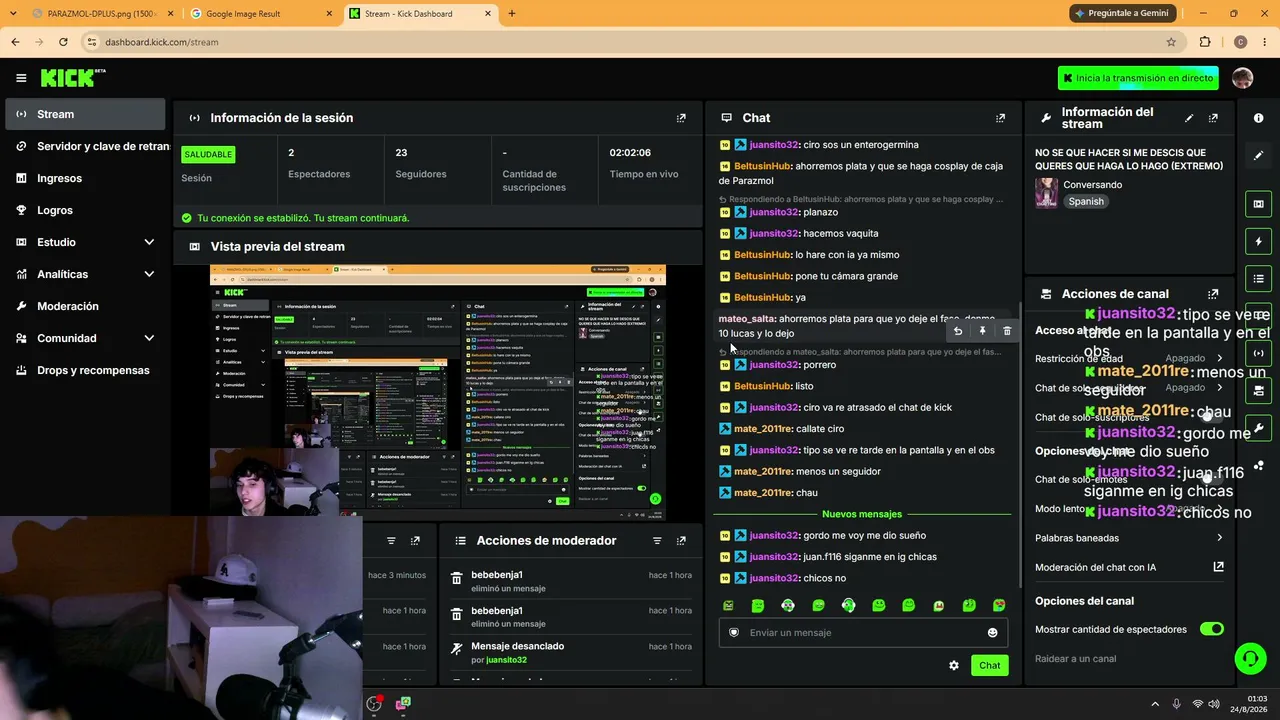This screenshot has height=720, width=1280.
Task: Click the info icon in right rail
Action: pyautogui.click(x=1258, y=118)
